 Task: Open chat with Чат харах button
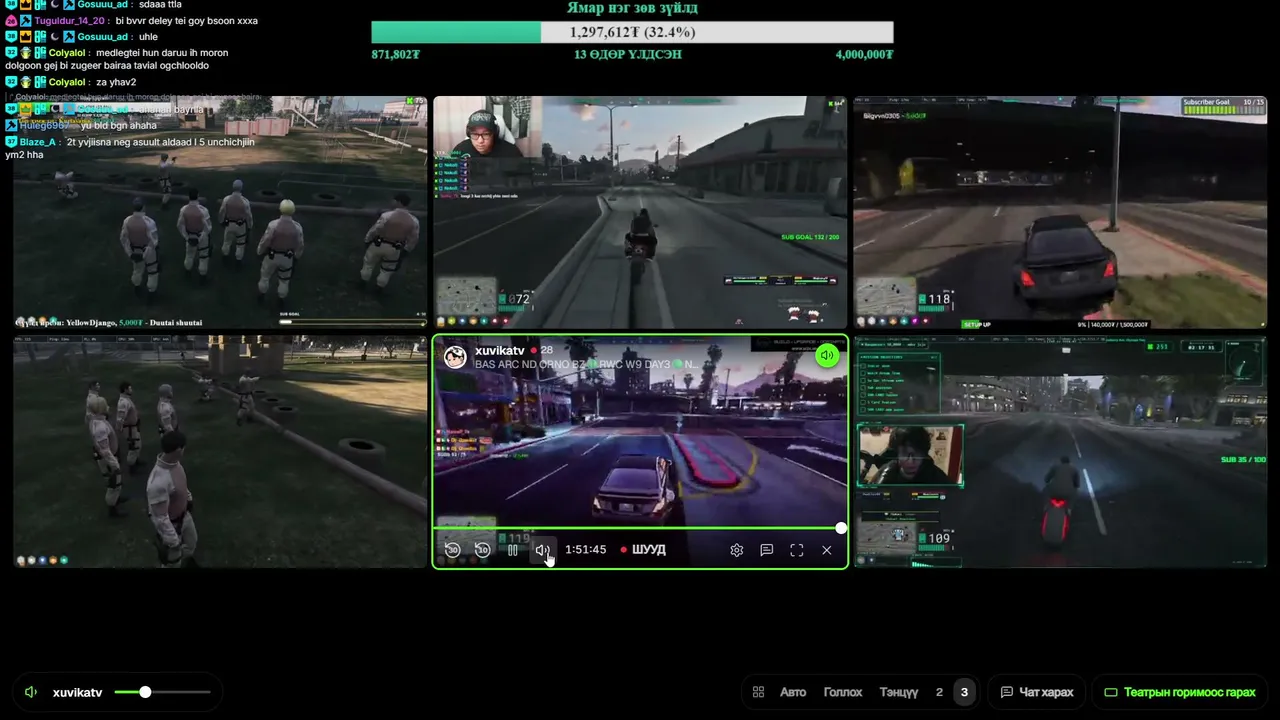[x=1037, y=692]
